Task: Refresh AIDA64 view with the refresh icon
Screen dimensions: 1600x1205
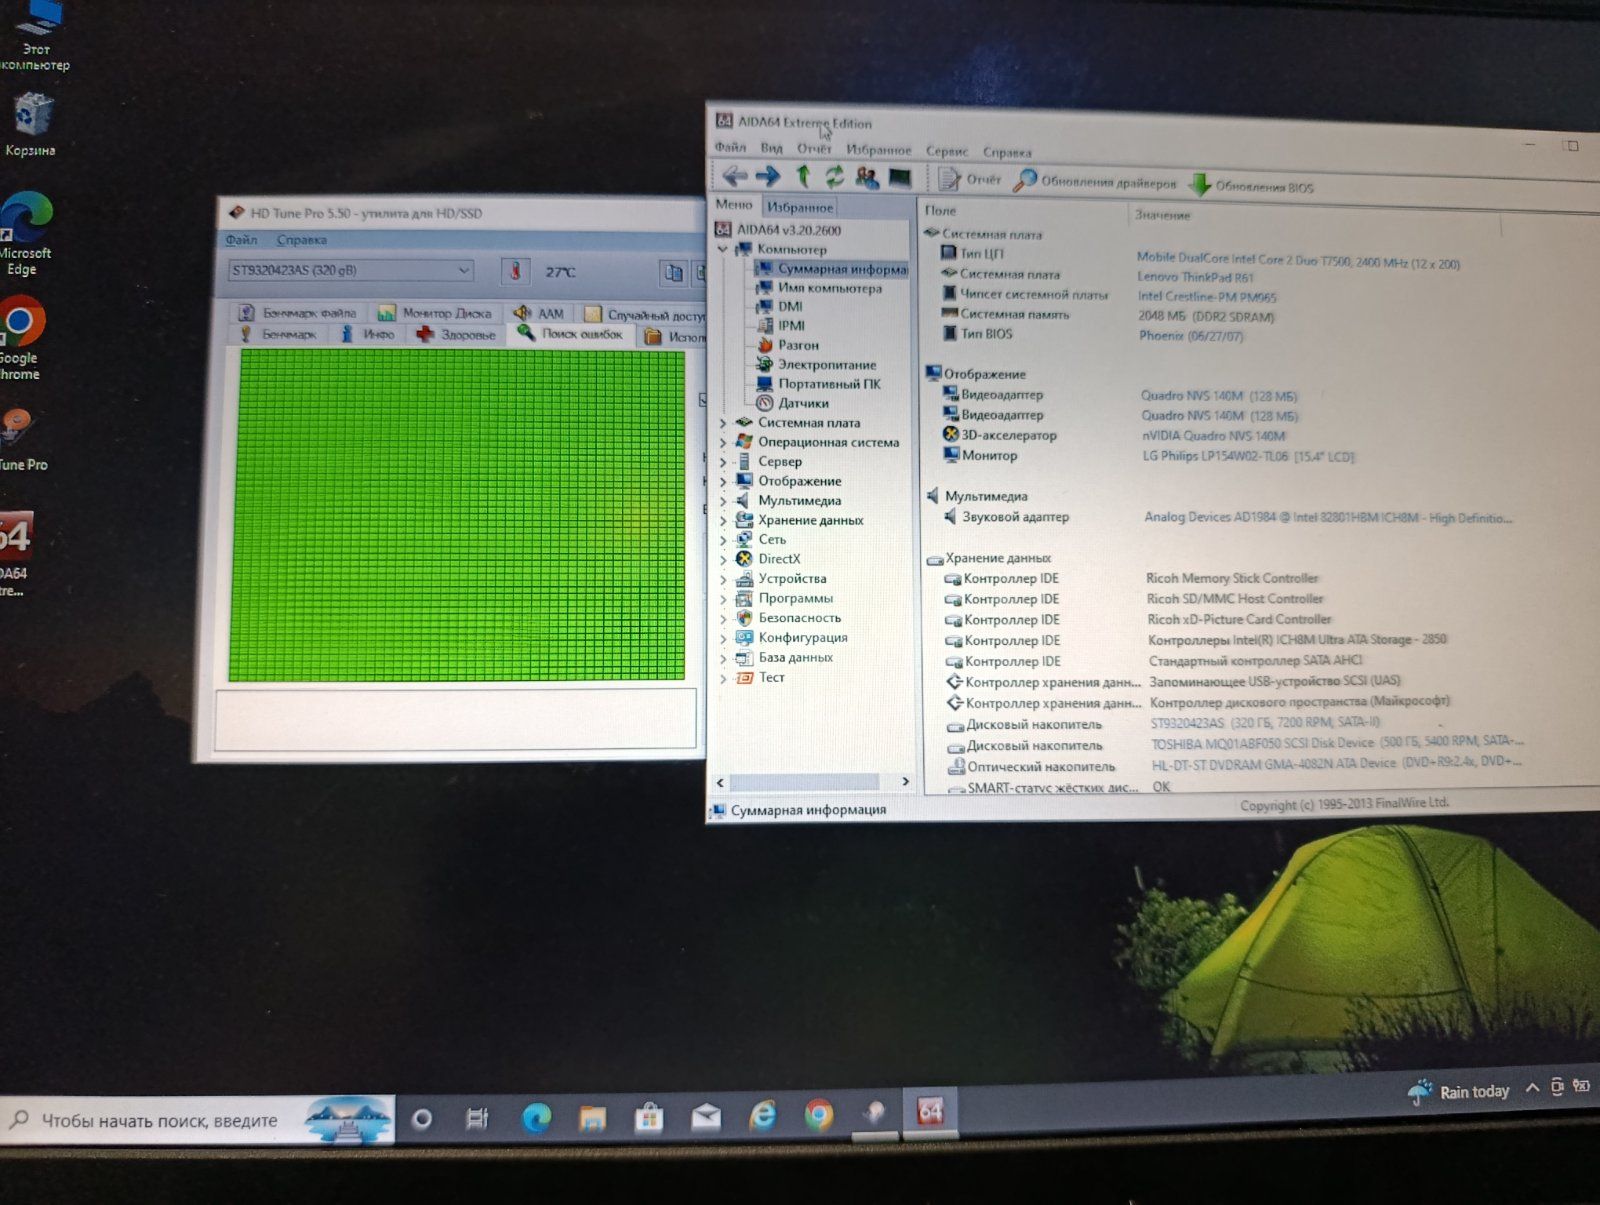Action: pyautogui.click(x=834, y=177)
